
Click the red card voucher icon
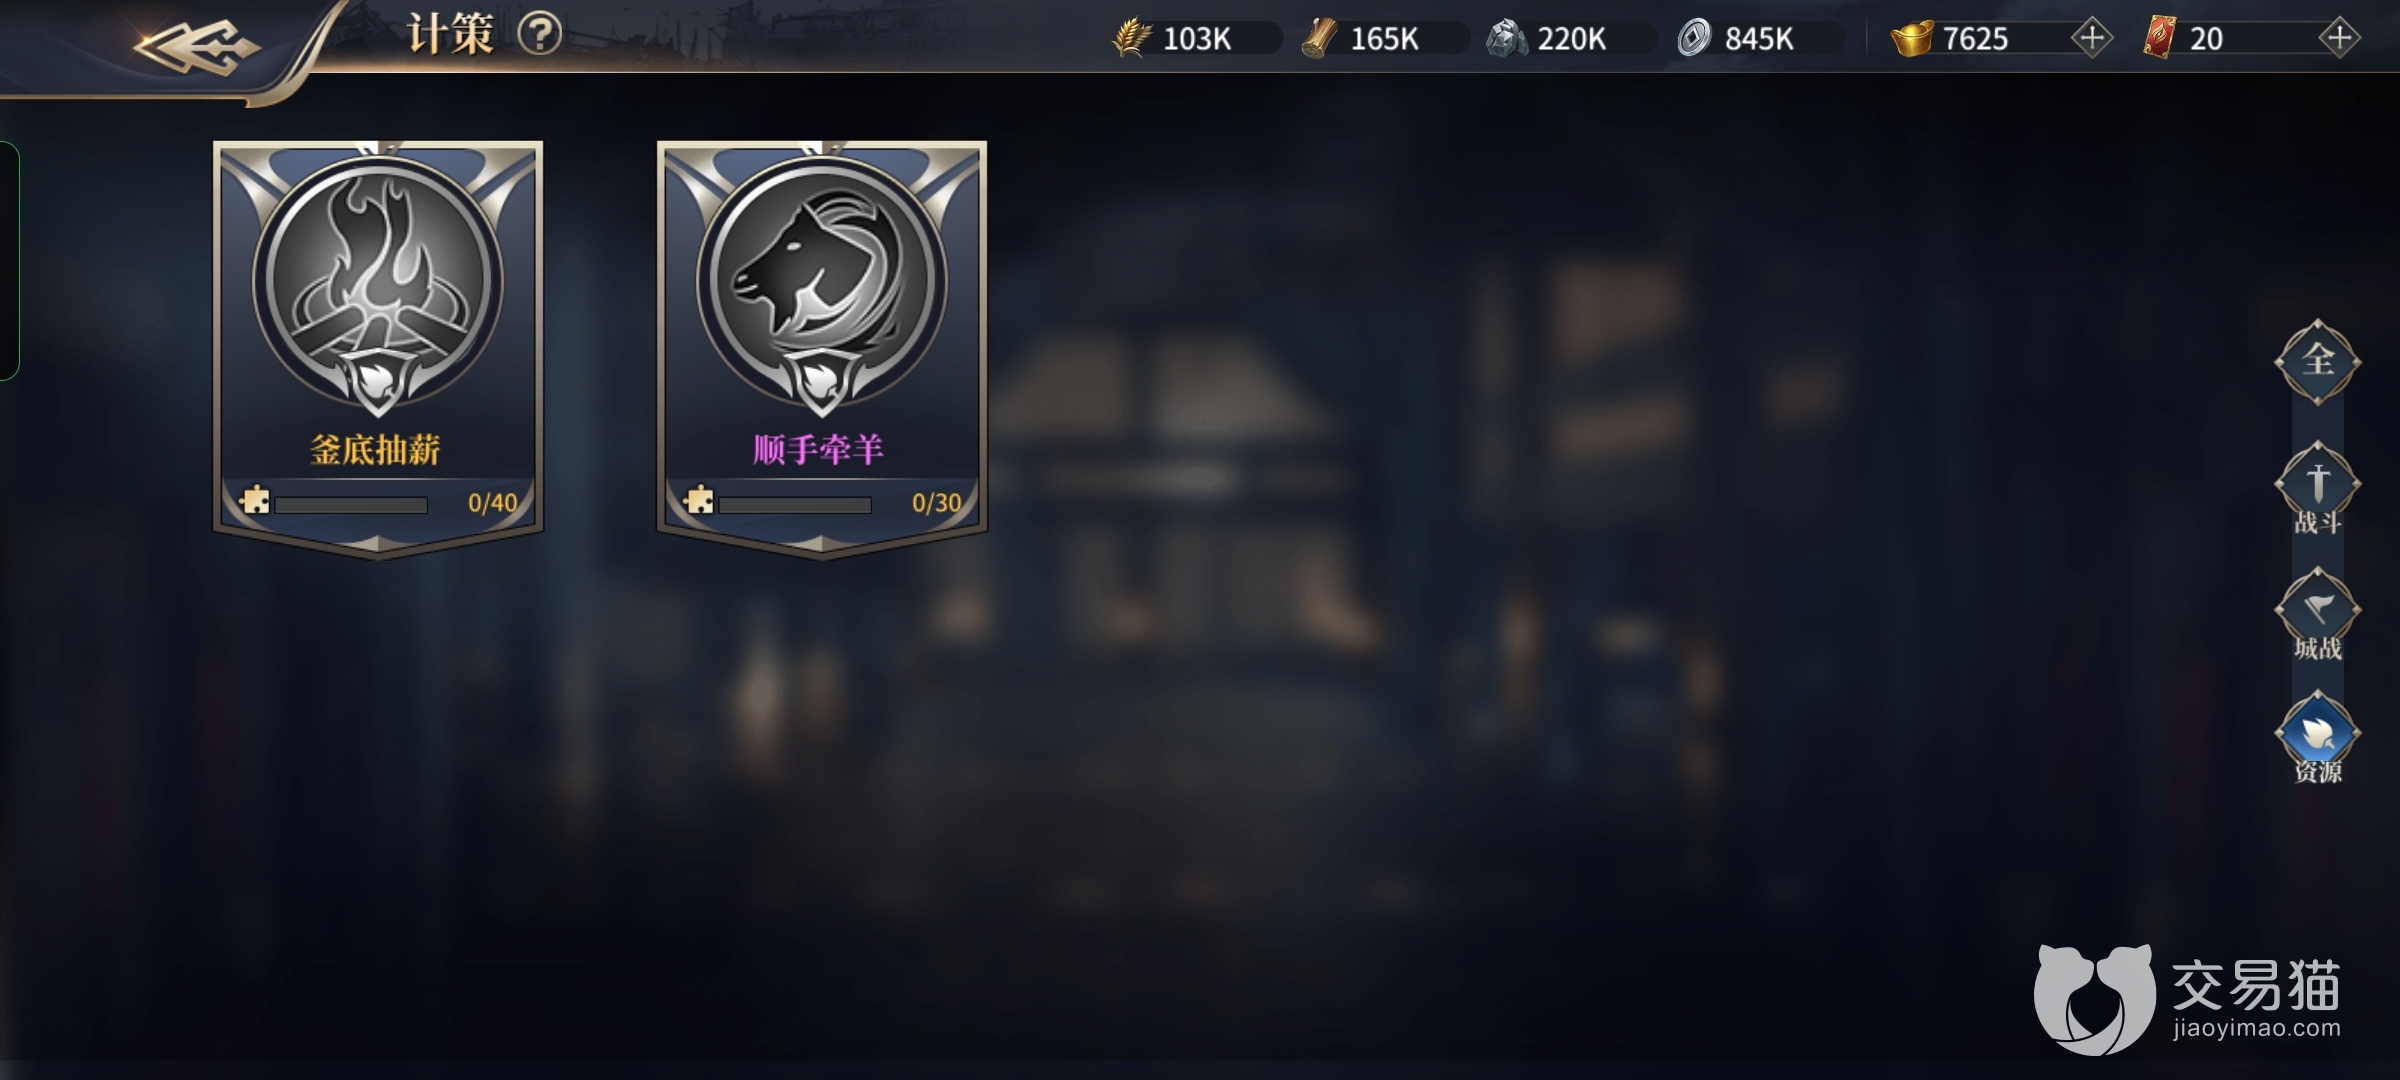[2160, 38]
